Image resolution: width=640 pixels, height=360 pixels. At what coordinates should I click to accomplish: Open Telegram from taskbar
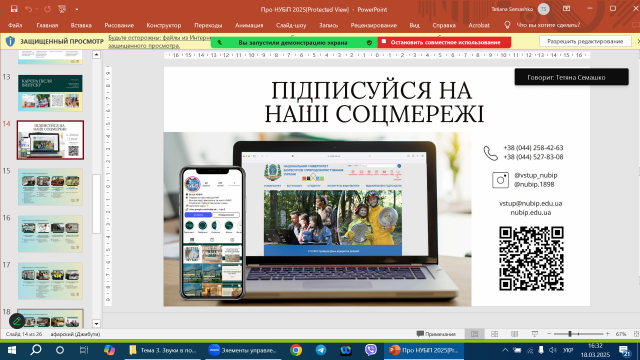[321, 350]
